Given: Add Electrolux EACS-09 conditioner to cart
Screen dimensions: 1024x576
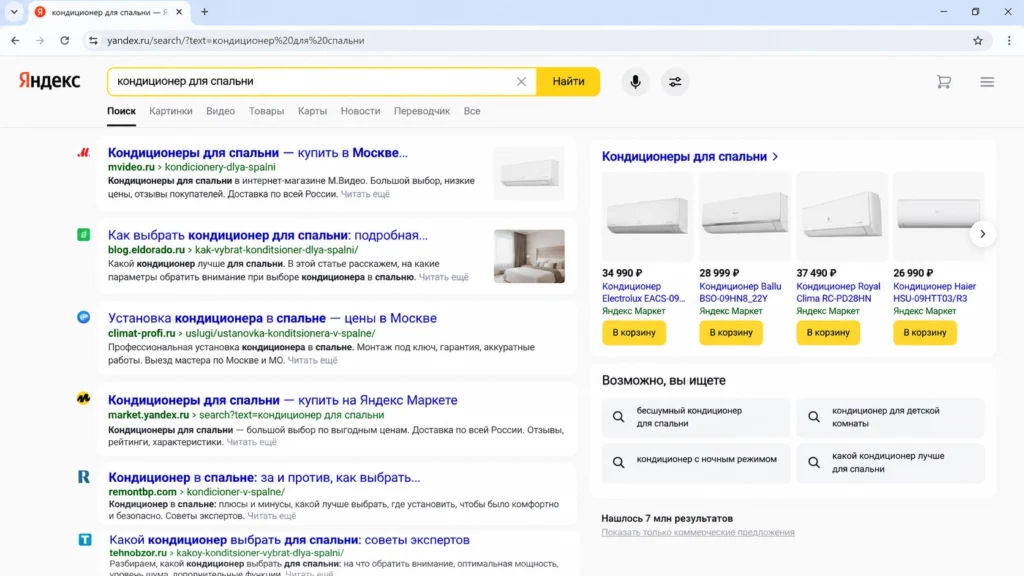Looking at the screenshot, I should click(633, 332).
